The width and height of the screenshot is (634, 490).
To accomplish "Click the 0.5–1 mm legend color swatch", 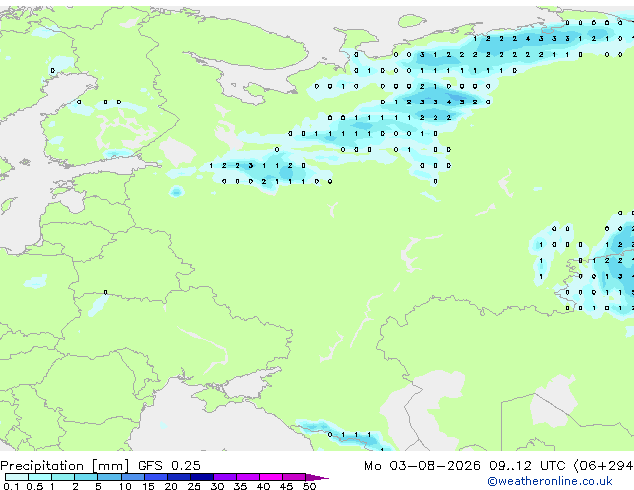I will coord(40,477).
